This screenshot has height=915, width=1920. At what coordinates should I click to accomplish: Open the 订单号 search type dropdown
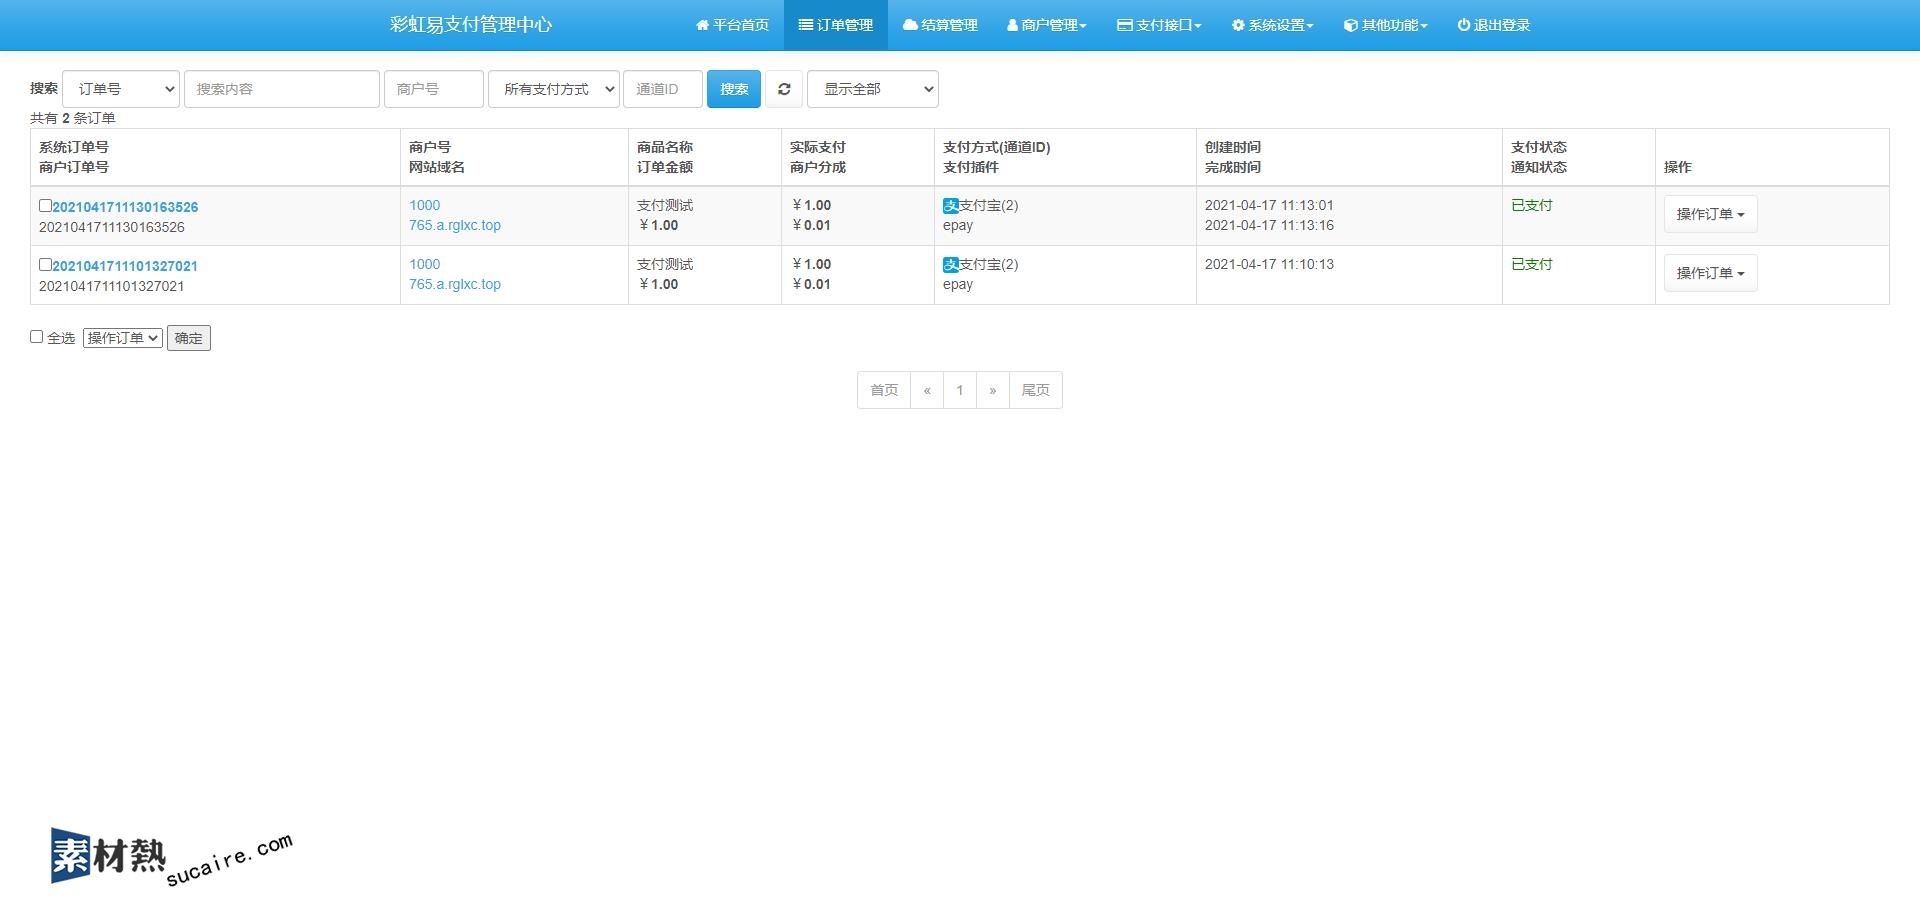click(121, 89)
